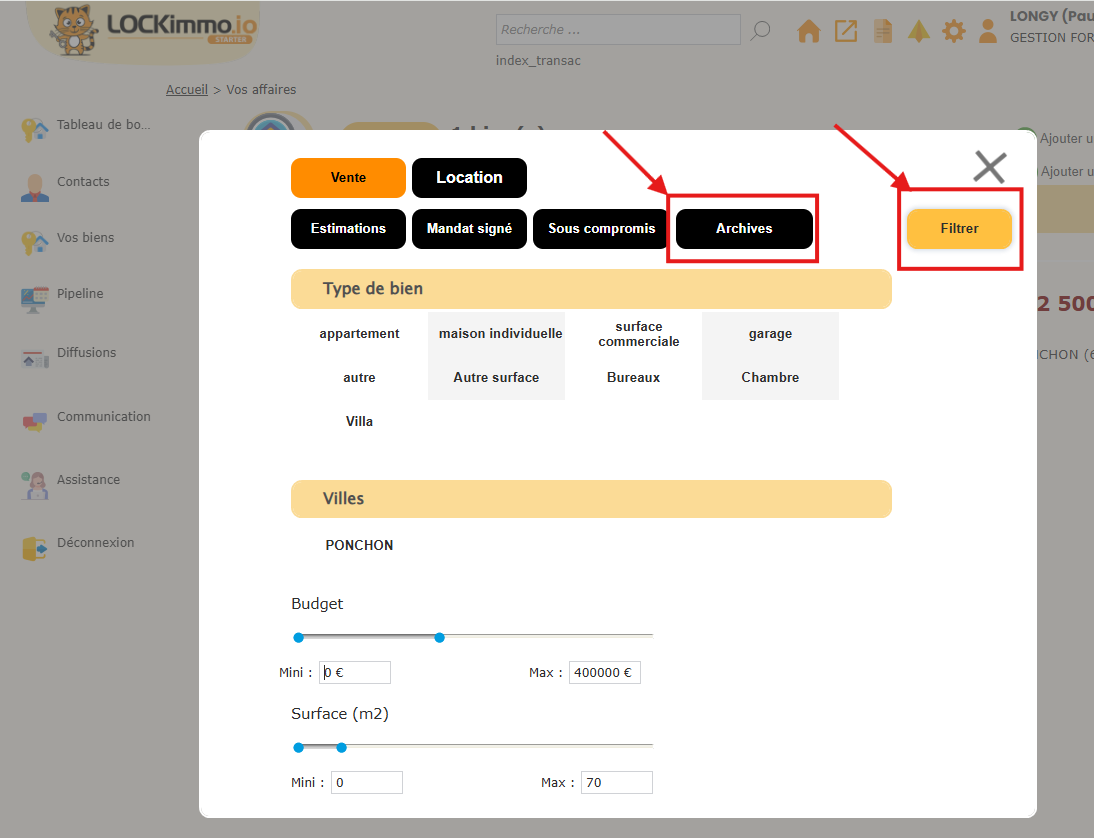Click the home icon in top toolbar
This screenshot has width=1094, height=838.
[x=808, y=32]
